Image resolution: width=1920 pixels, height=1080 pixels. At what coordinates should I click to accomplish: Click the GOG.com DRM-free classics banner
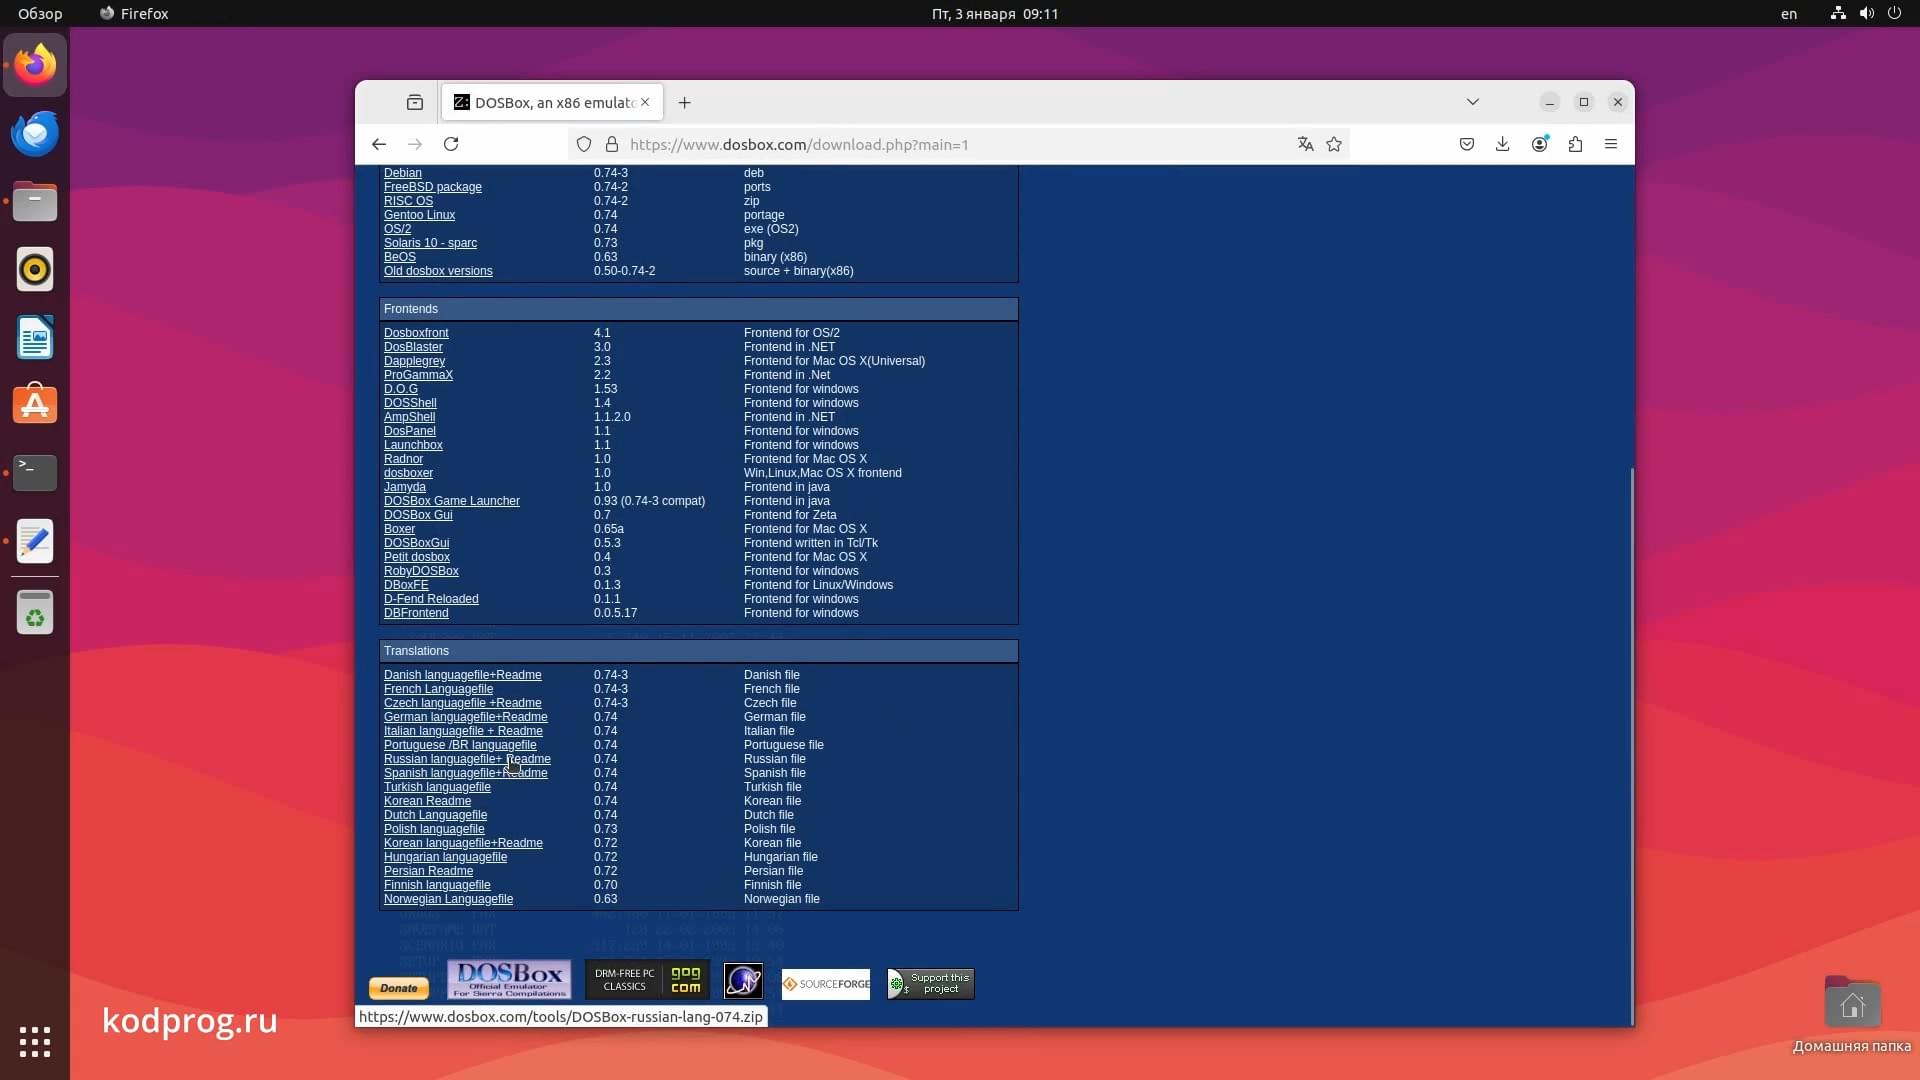(648, 980)
